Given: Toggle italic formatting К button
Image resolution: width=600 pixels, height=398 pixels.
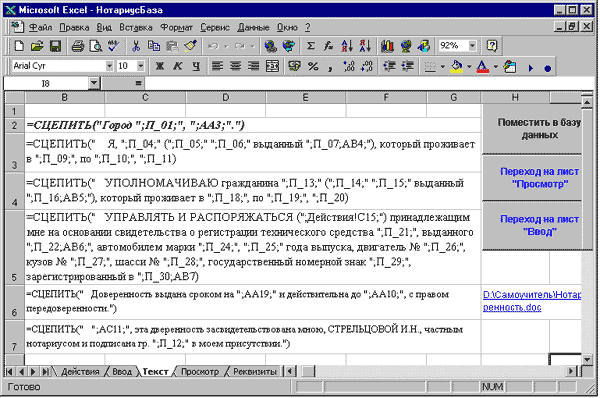Looking at the screenshot, I should pyautogui.click(x=178, y=67).
